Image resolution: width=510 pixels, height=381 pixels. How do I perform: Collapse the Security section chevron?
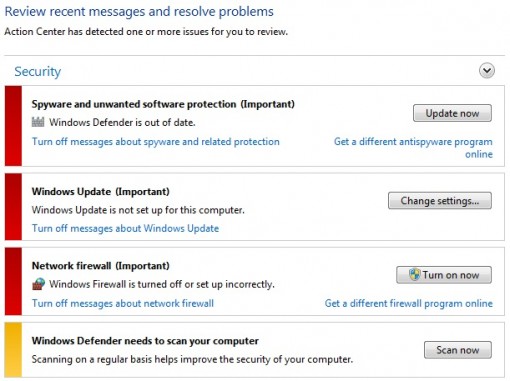click(x=487, y=71)
